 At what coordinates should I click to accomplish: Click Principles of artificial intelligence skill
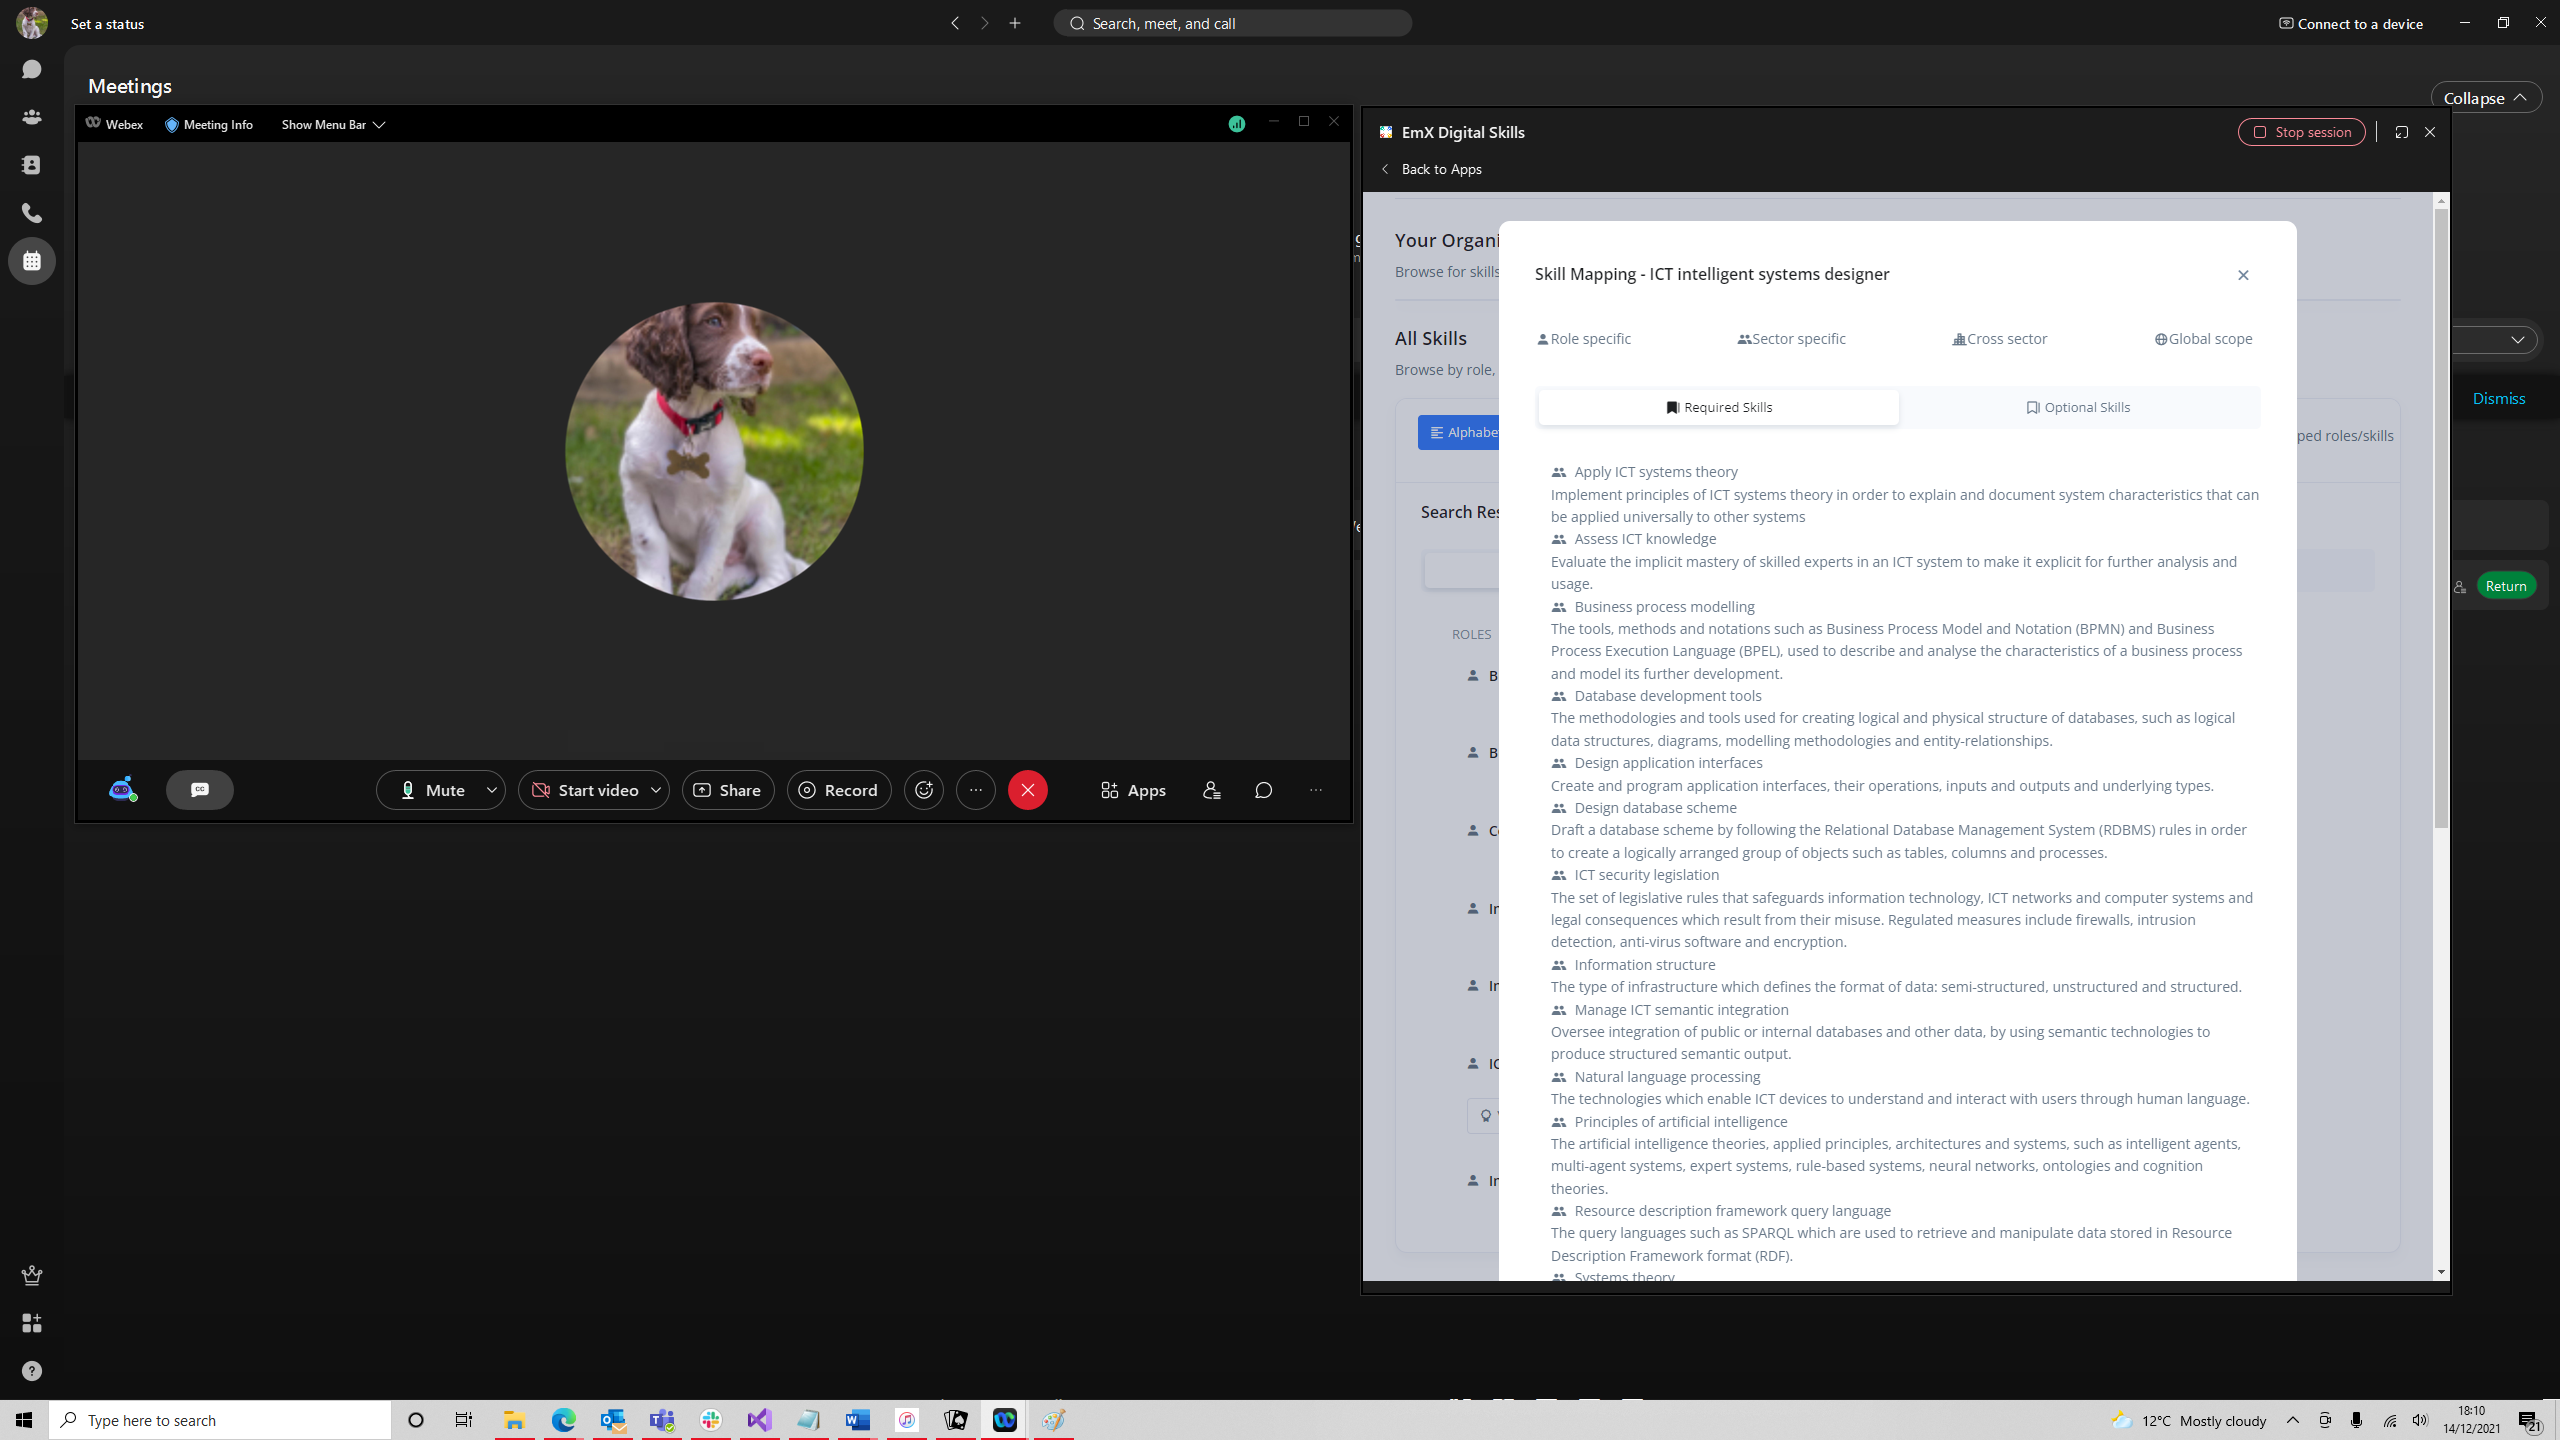coord(1680,1122)
